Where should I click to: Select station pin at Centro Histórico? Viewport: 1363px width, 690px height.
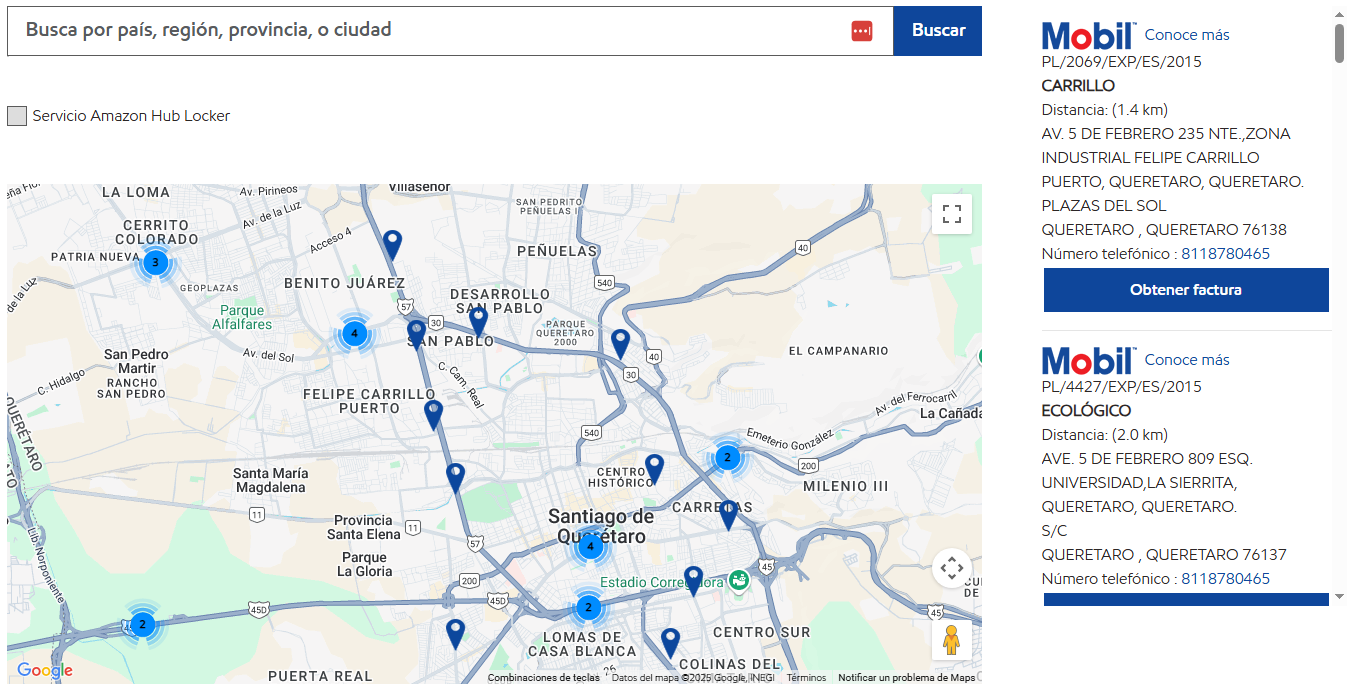[x=654, y=468]
